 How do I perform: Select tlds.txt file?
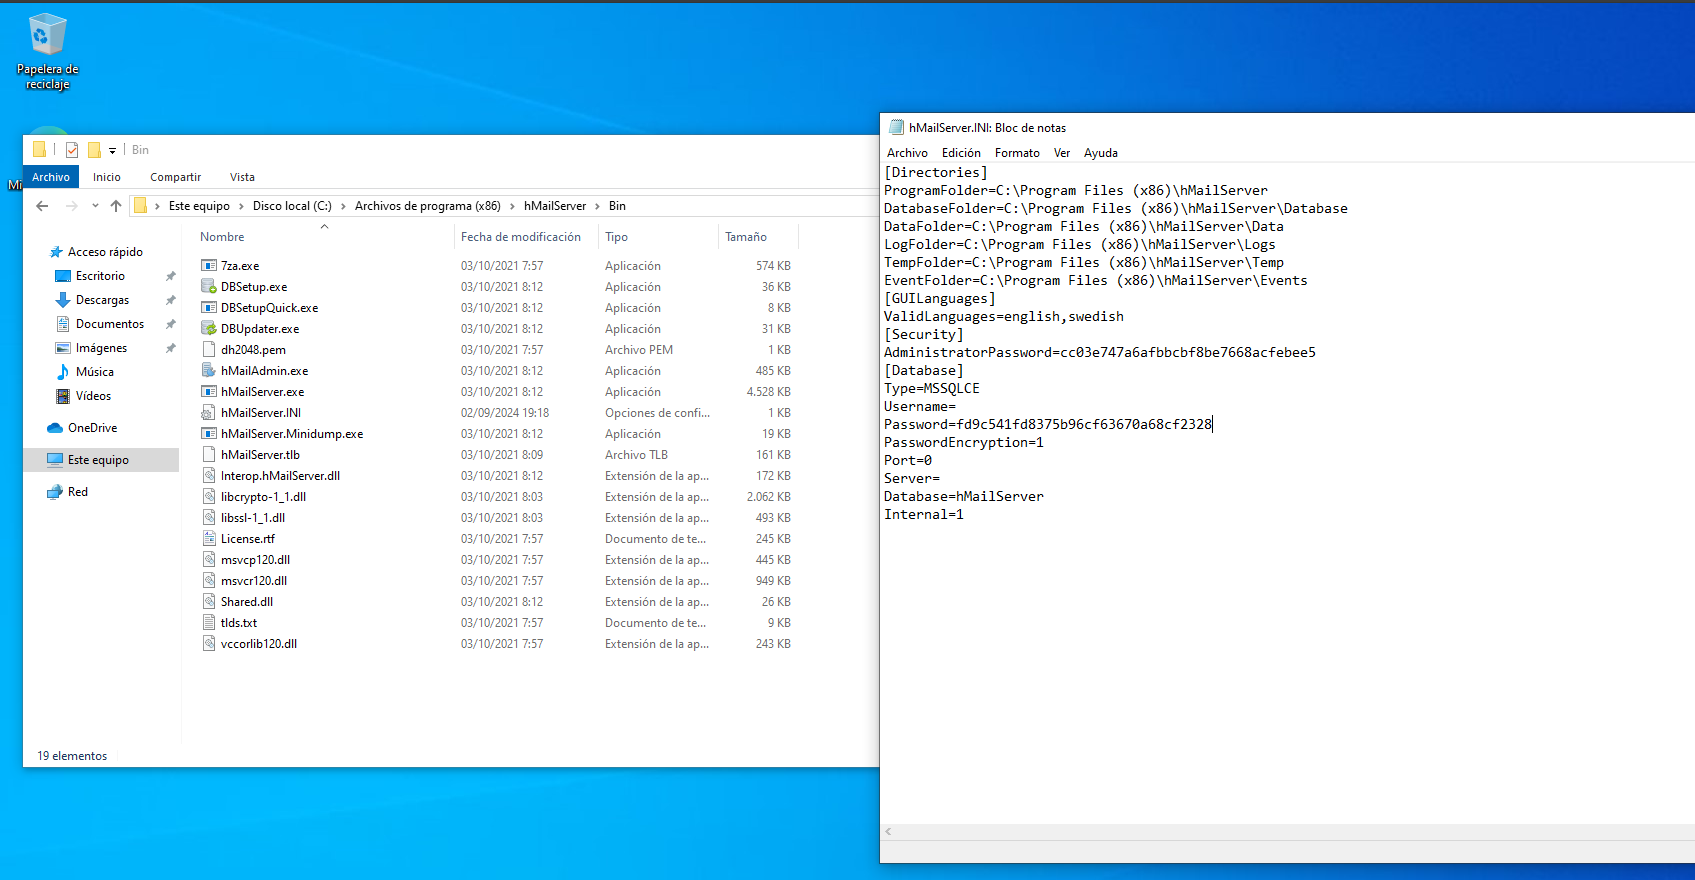(x=239, y=623)
